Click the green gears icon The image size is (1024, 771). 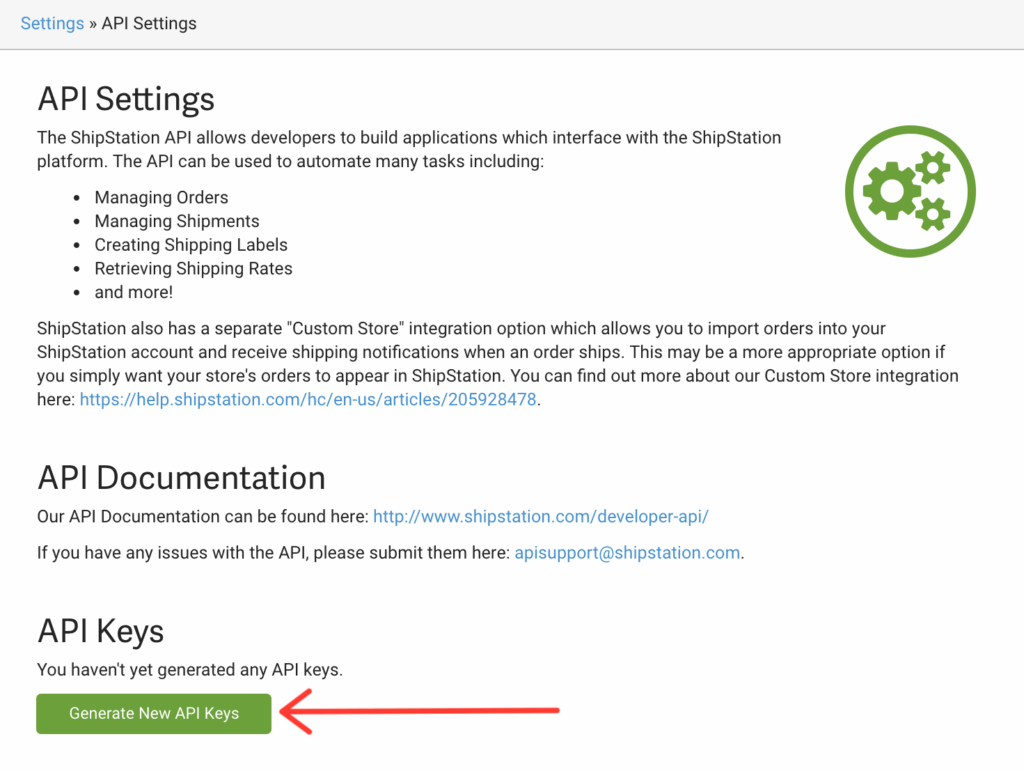coord(910,190)
